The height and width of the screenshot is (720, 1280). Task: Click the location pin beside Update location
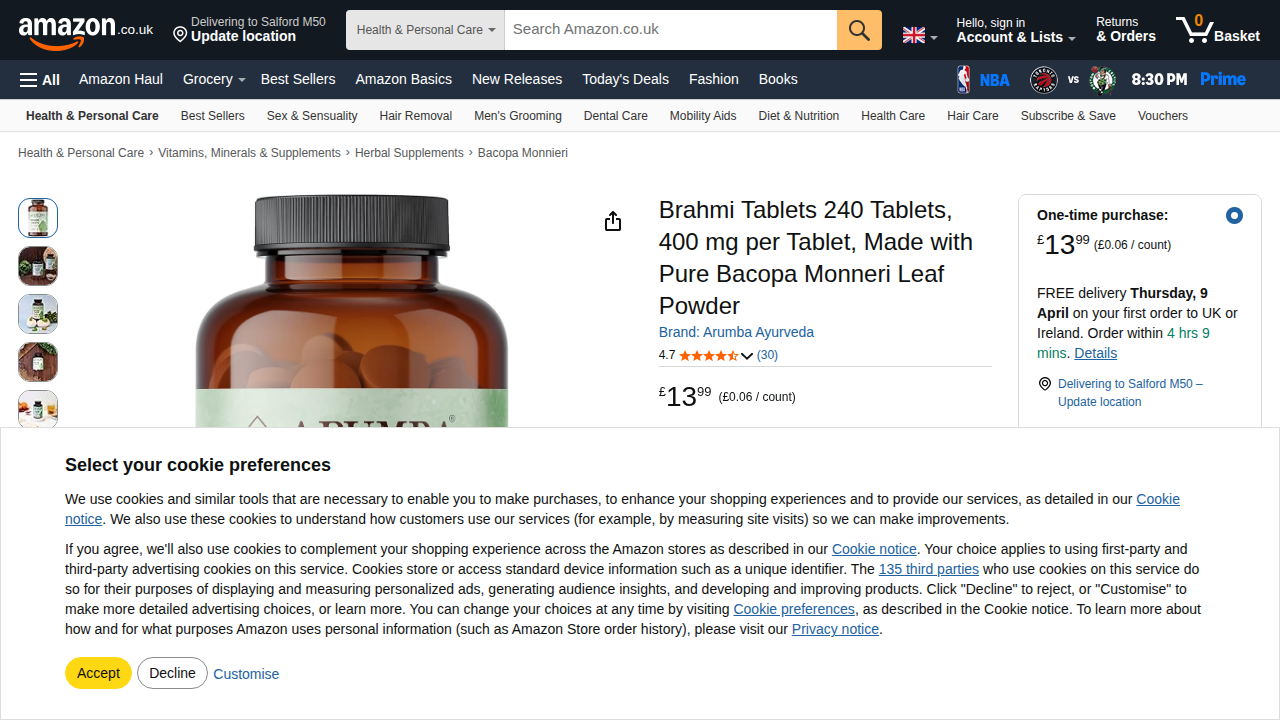(180, 35)
